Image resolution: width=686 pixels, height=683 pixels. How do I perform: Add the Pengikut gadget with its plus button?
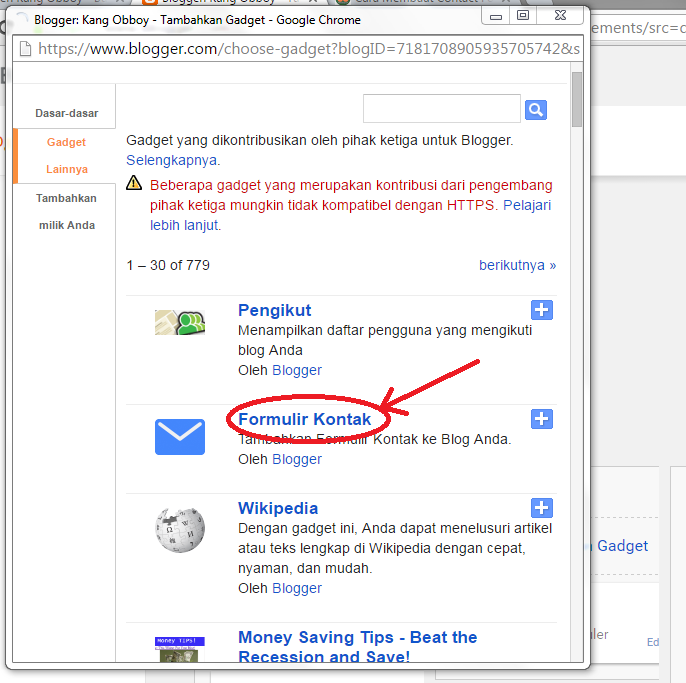(x=542, y=310)
